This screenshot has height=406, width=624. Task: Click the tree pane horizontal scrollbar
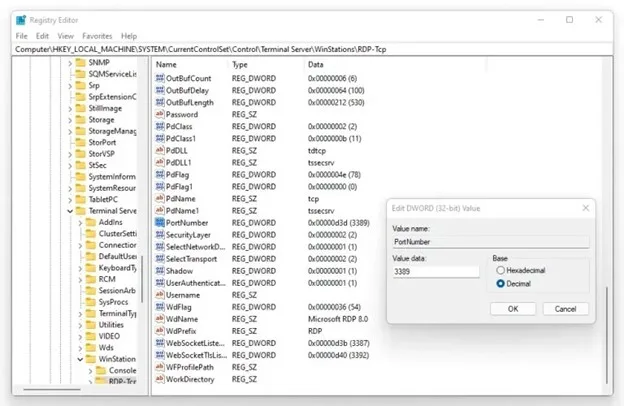(x=52, y=389)
